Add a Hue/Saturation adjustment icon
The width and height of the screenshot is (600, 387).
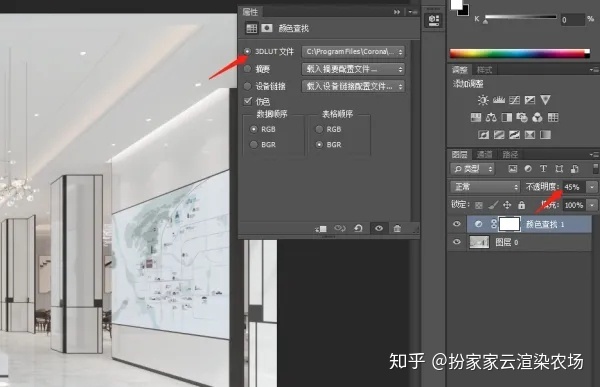[x=476, y=117]
